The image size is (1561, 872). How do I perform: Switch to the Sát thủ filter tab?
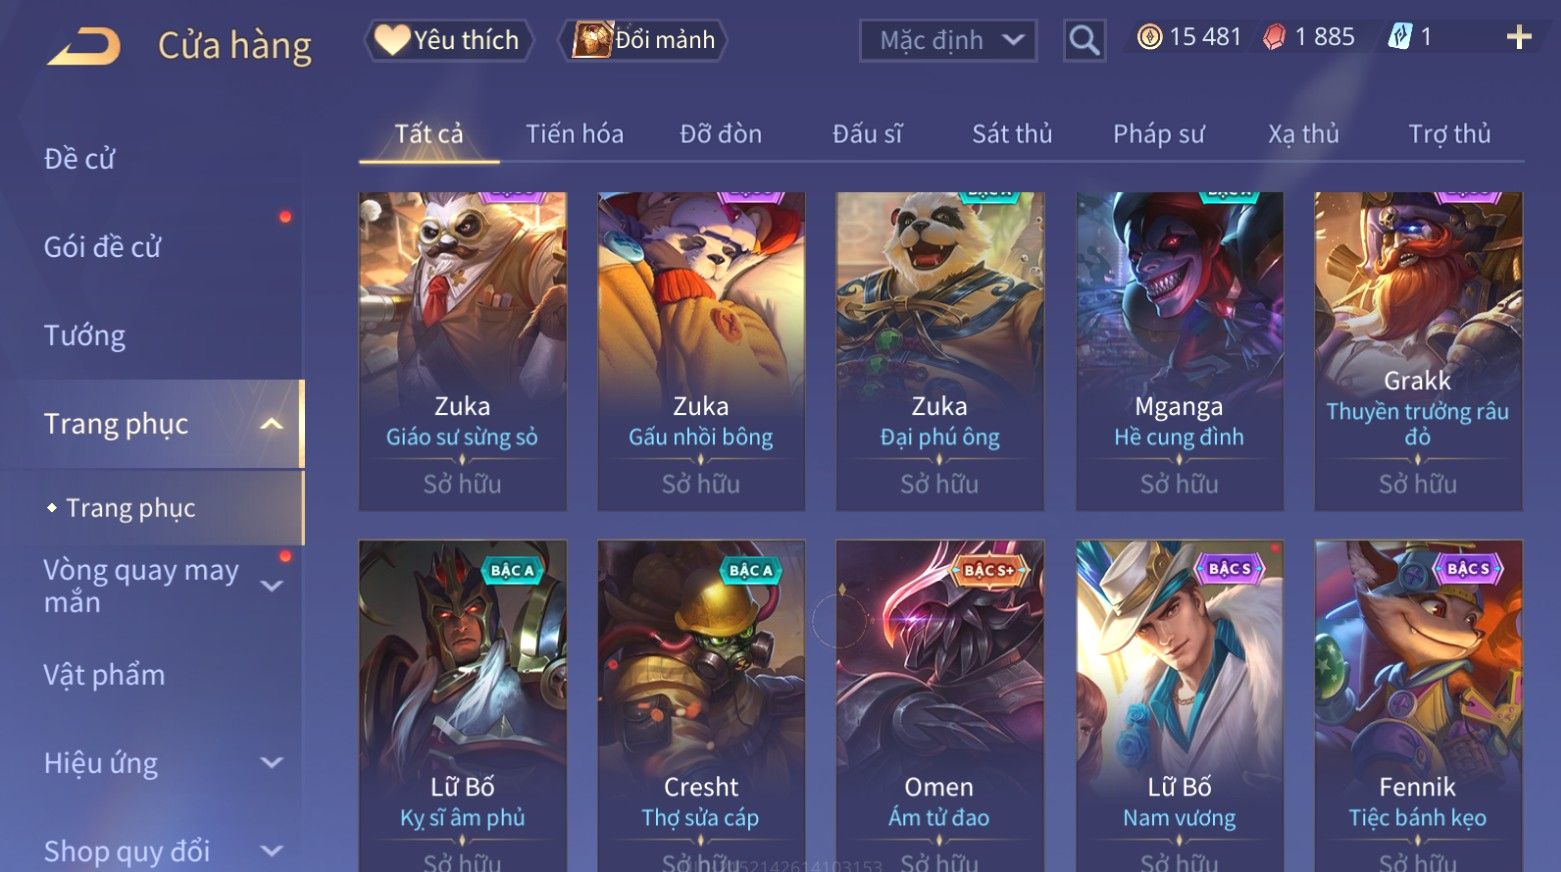point(1012,134)
